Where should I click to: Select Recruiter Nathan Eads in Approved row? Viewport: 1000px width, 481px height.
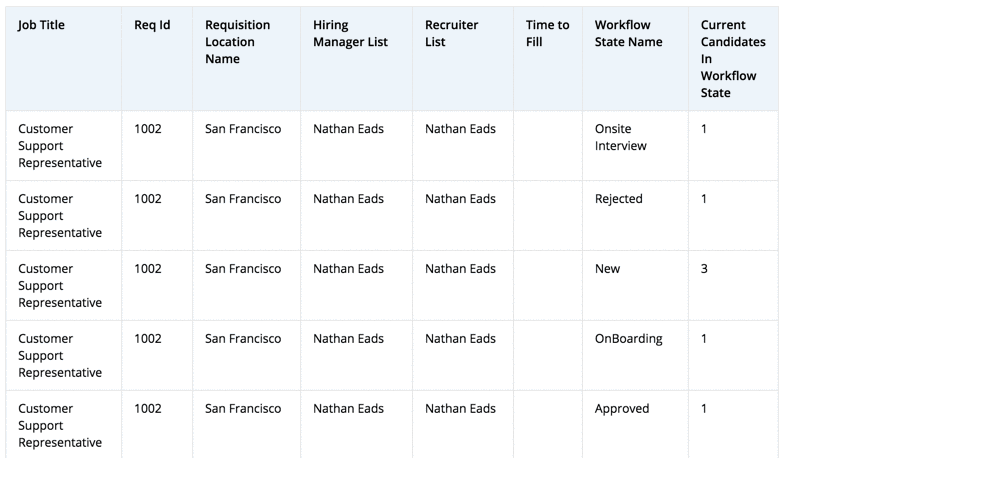coord(460,409)
